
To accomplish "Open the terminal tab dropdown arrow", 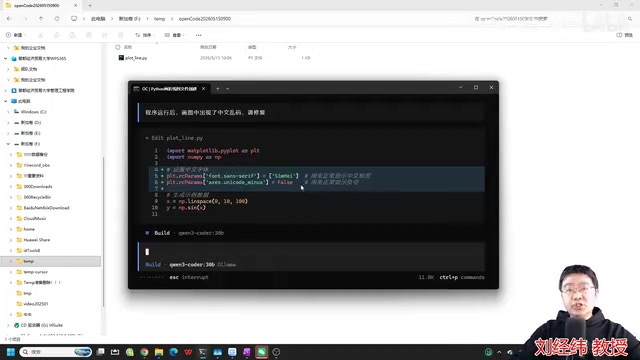I will point(228,89).
